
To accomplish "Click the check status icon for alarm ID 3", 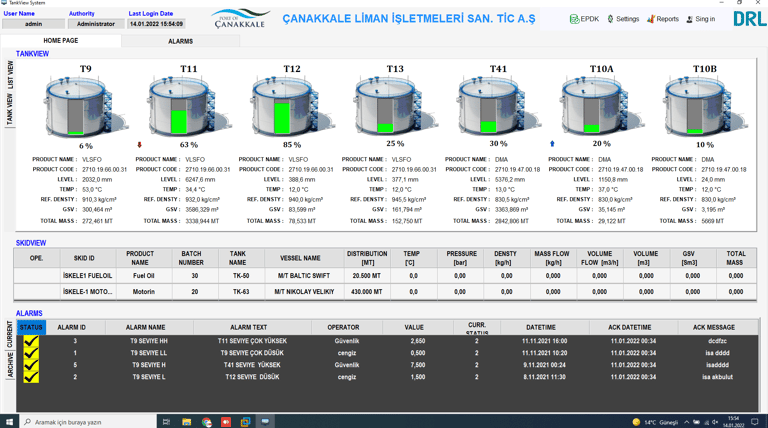I will coord(31,341).
